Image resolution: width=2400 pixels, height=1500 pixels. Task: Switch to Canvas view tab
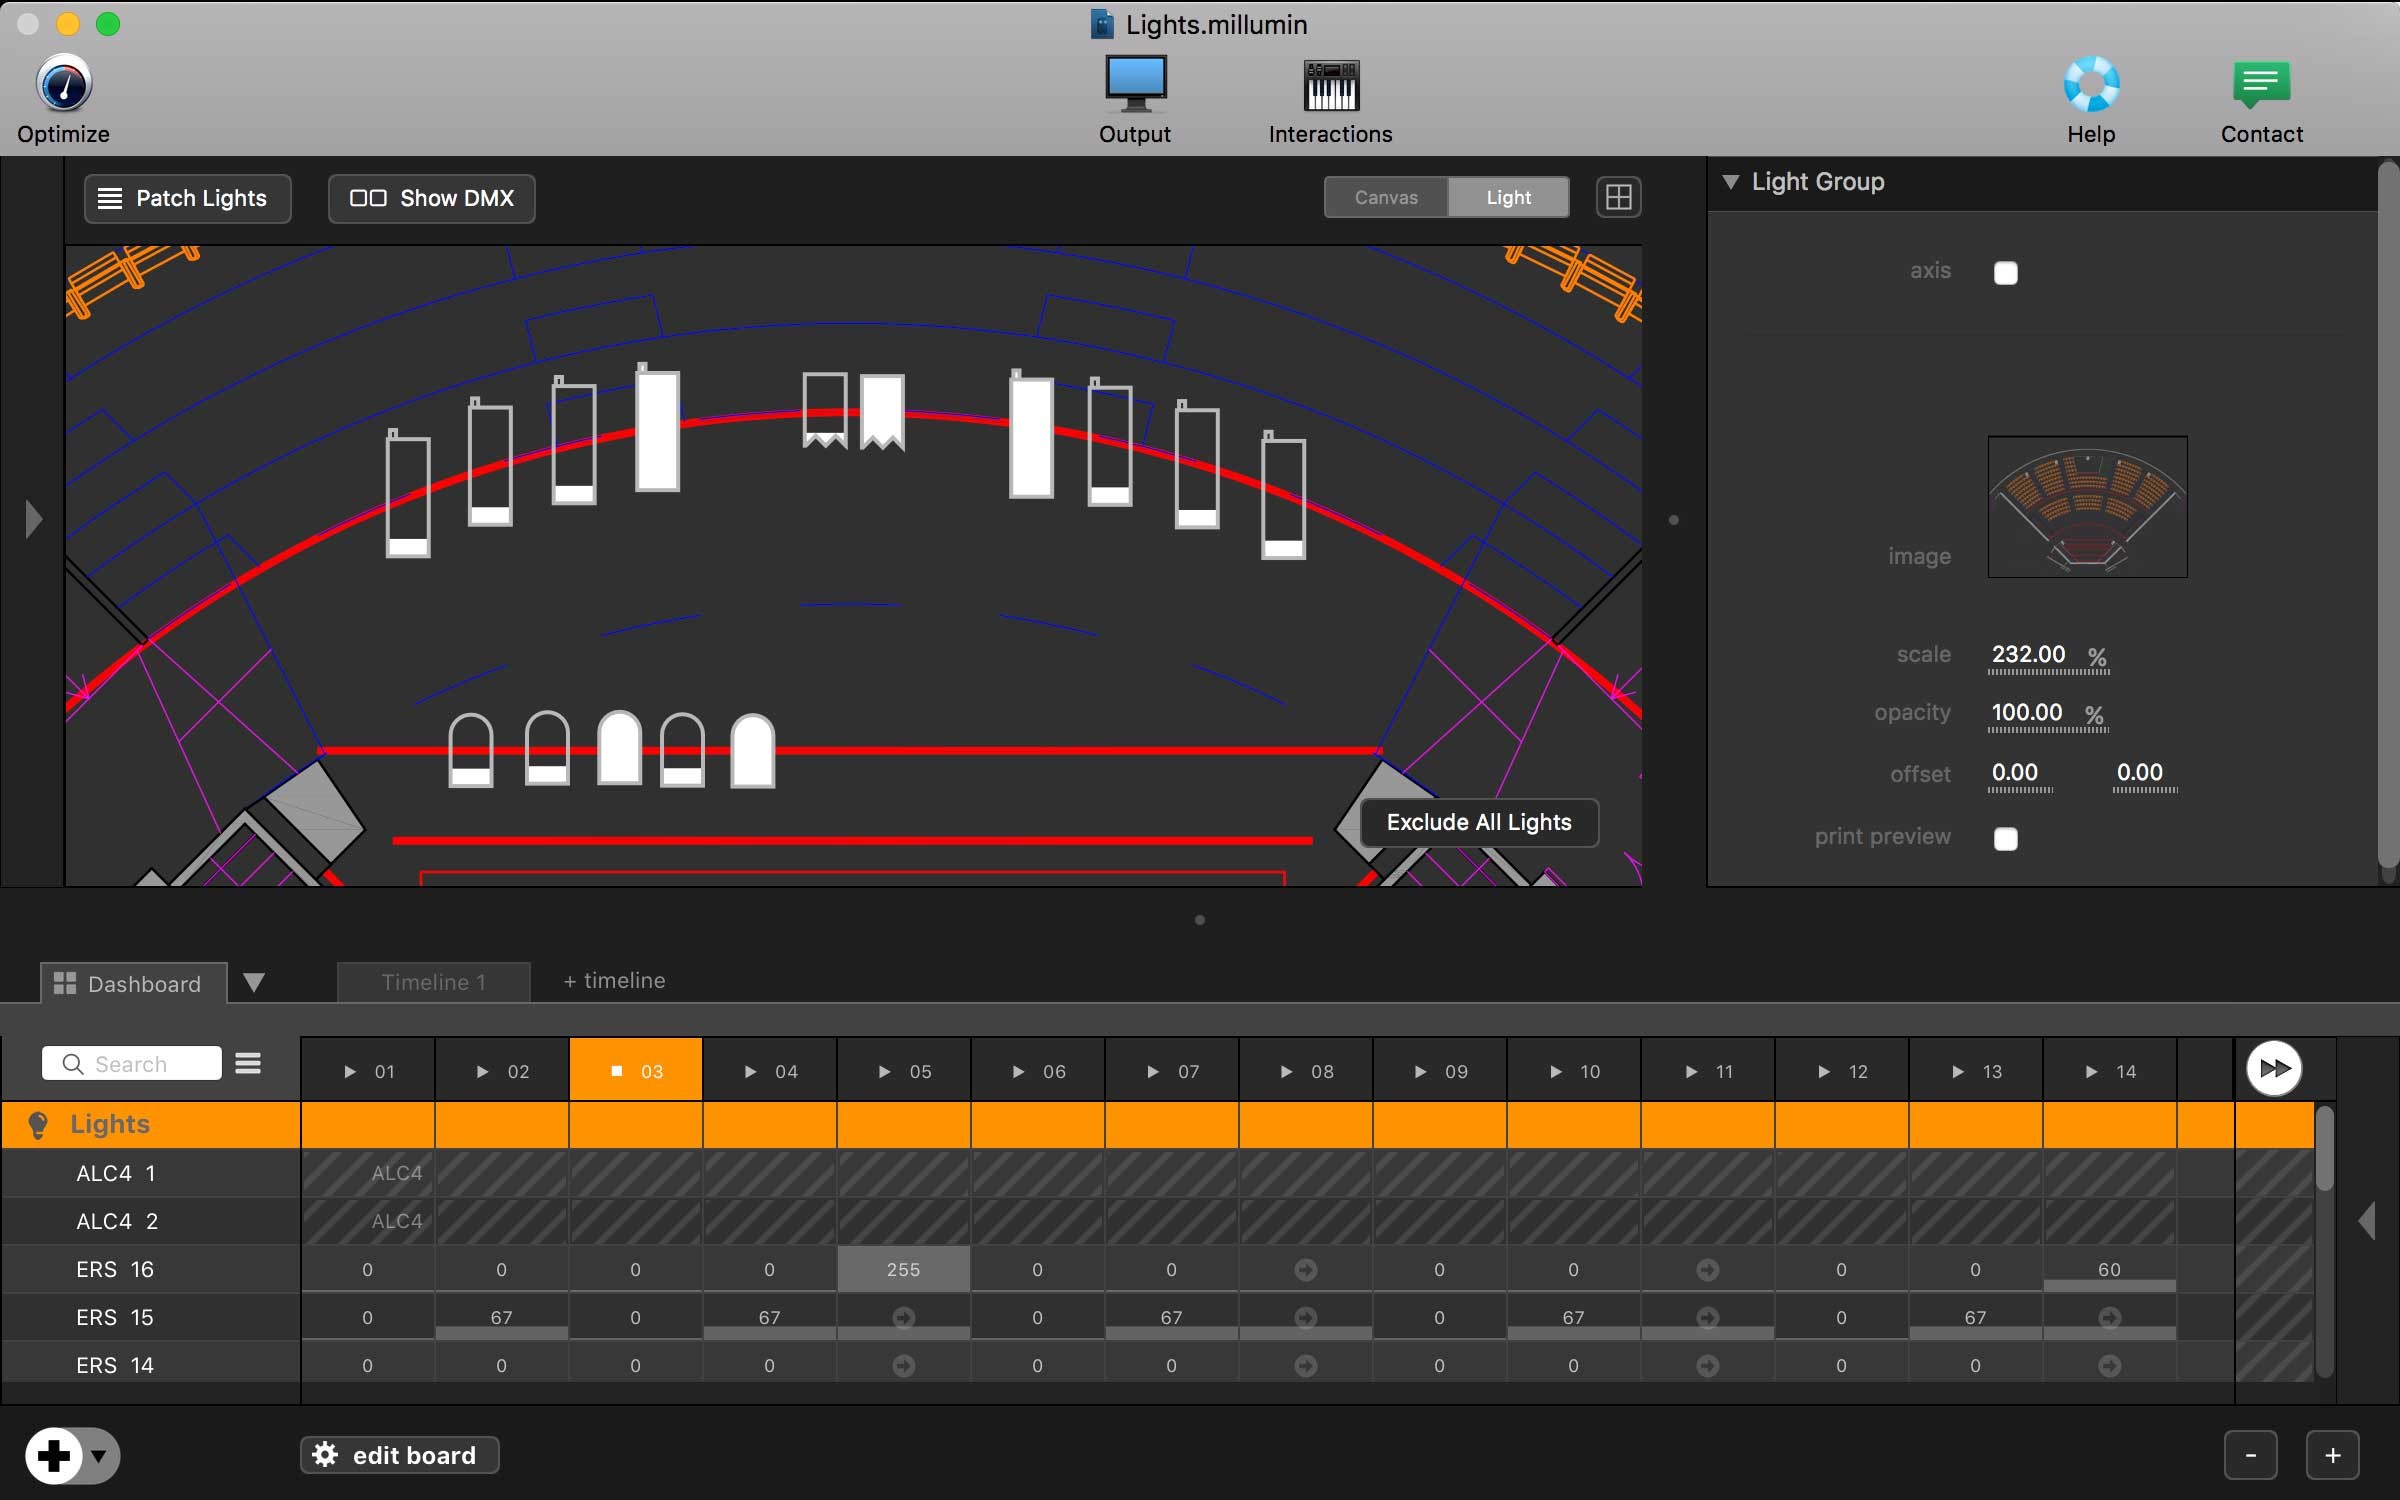point(1386,195)
